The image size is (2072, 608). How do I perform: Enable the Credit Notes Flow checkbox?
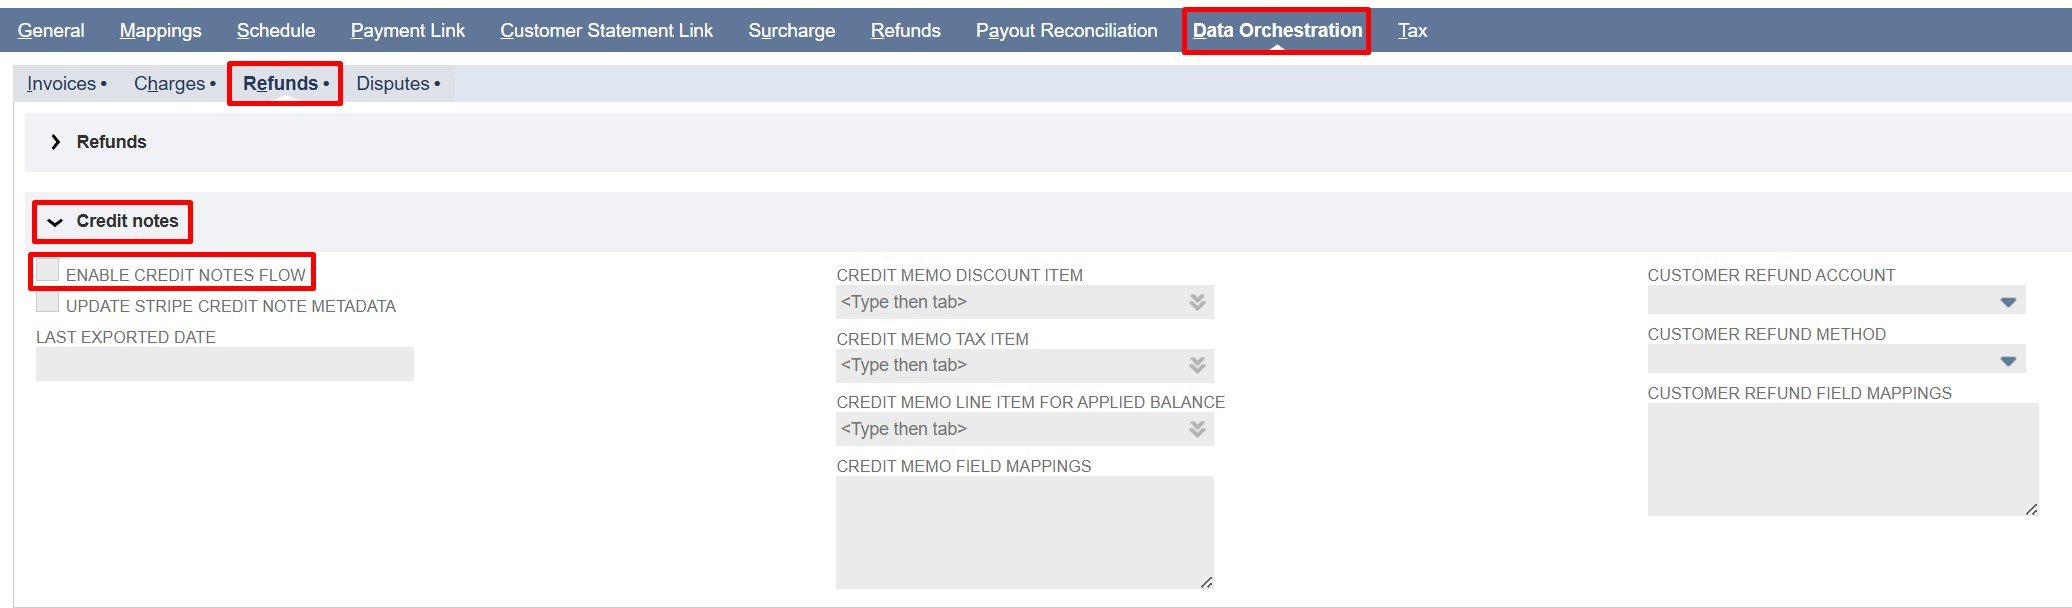coord(48,271)
